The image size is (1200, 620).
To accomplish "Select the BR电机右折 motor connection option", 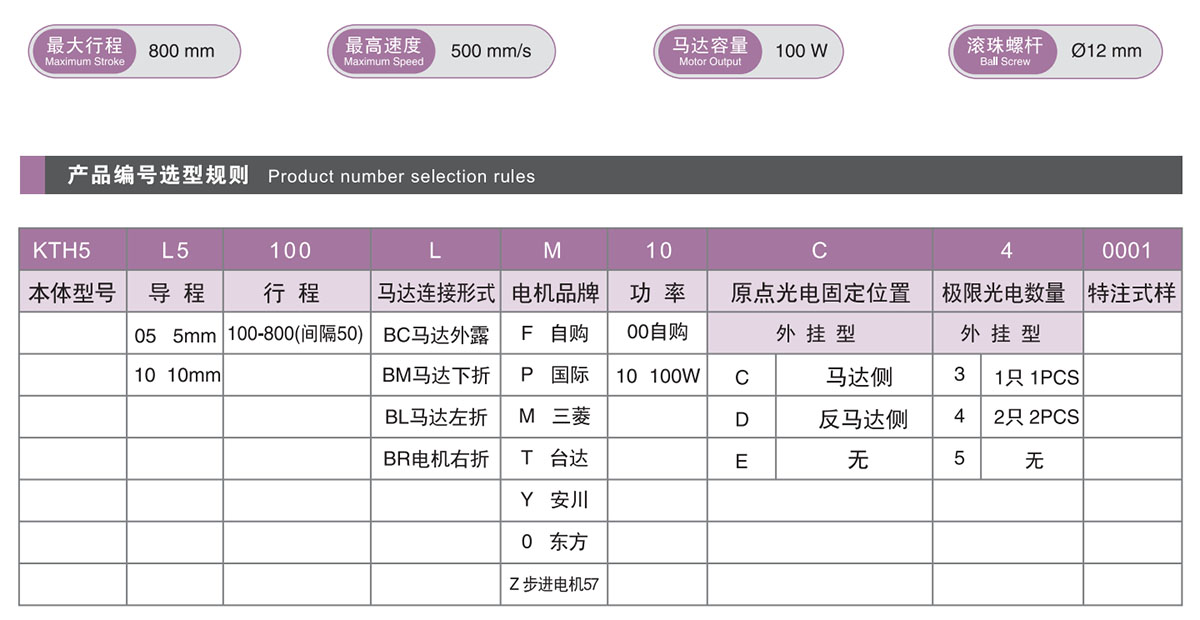I will pos(436,458).
